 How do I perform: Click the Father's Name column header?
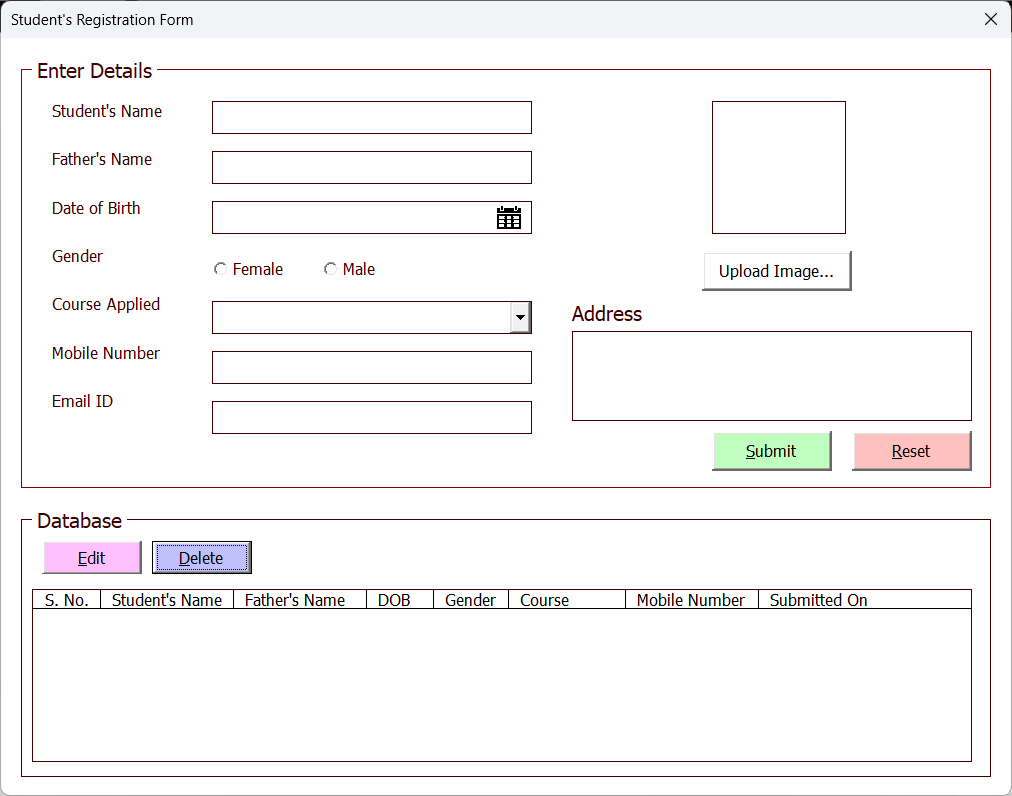tap(300, 600)
